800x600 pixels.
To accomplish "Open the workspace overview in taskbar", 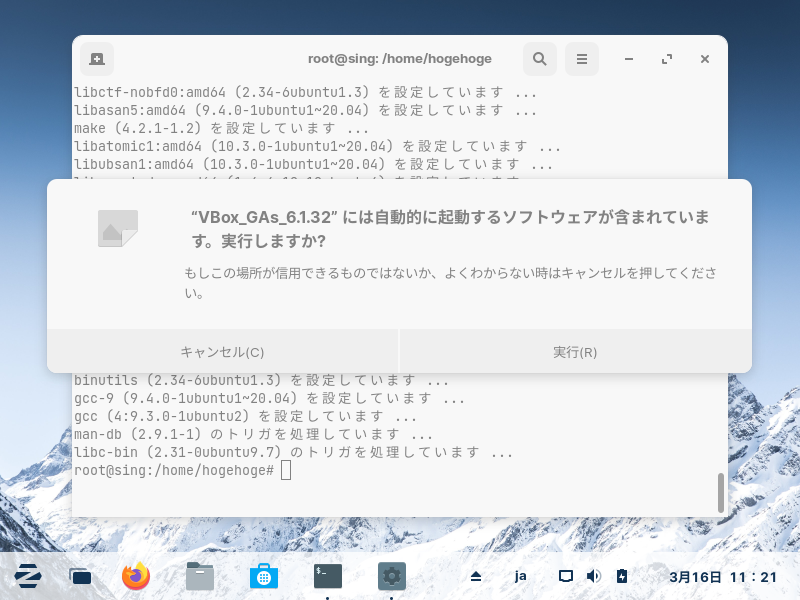I will point(81,577).
